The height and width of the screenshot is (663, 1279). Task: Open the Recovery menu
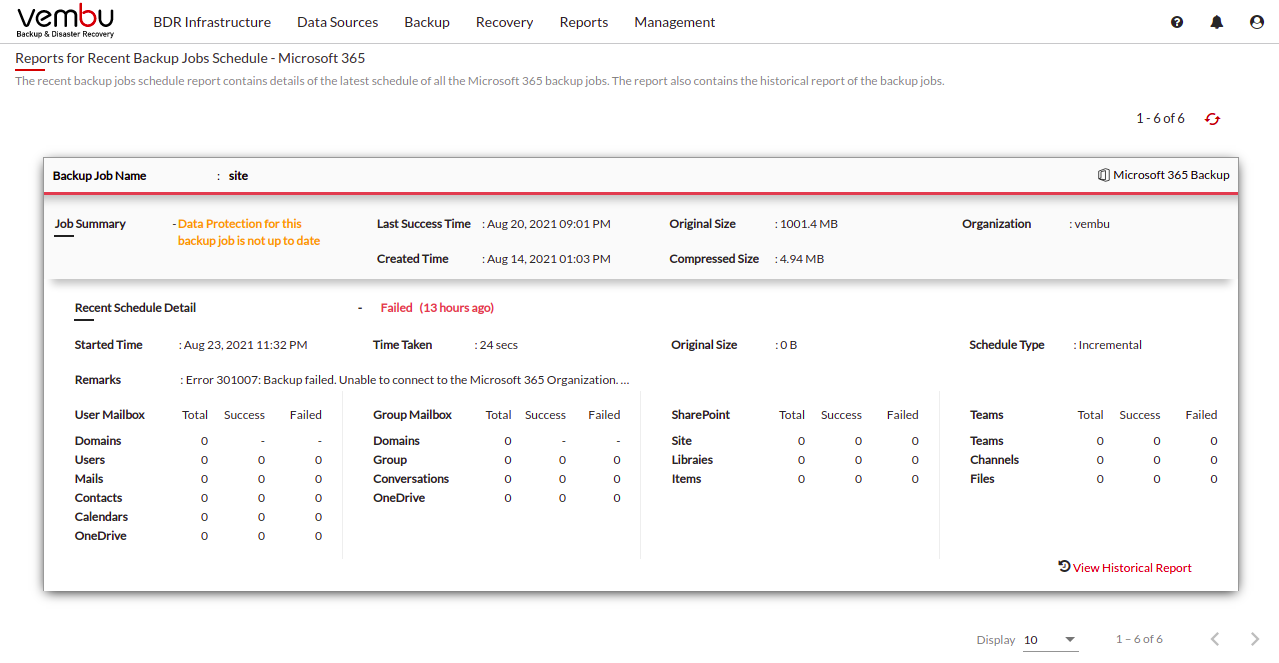click(x=504, y=22)
